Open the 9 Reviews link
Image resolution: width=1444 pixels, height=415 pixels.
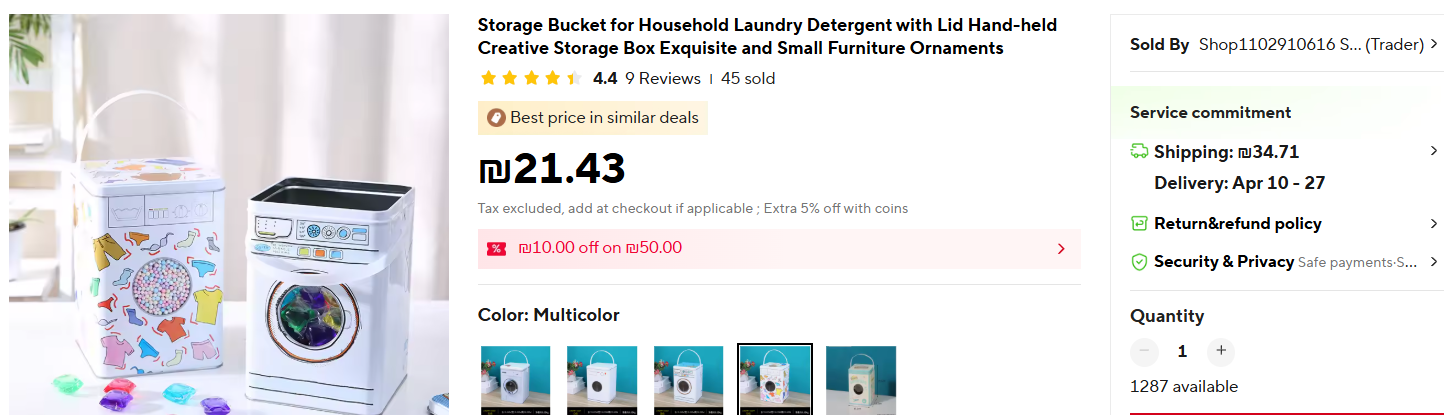(662, 78)
